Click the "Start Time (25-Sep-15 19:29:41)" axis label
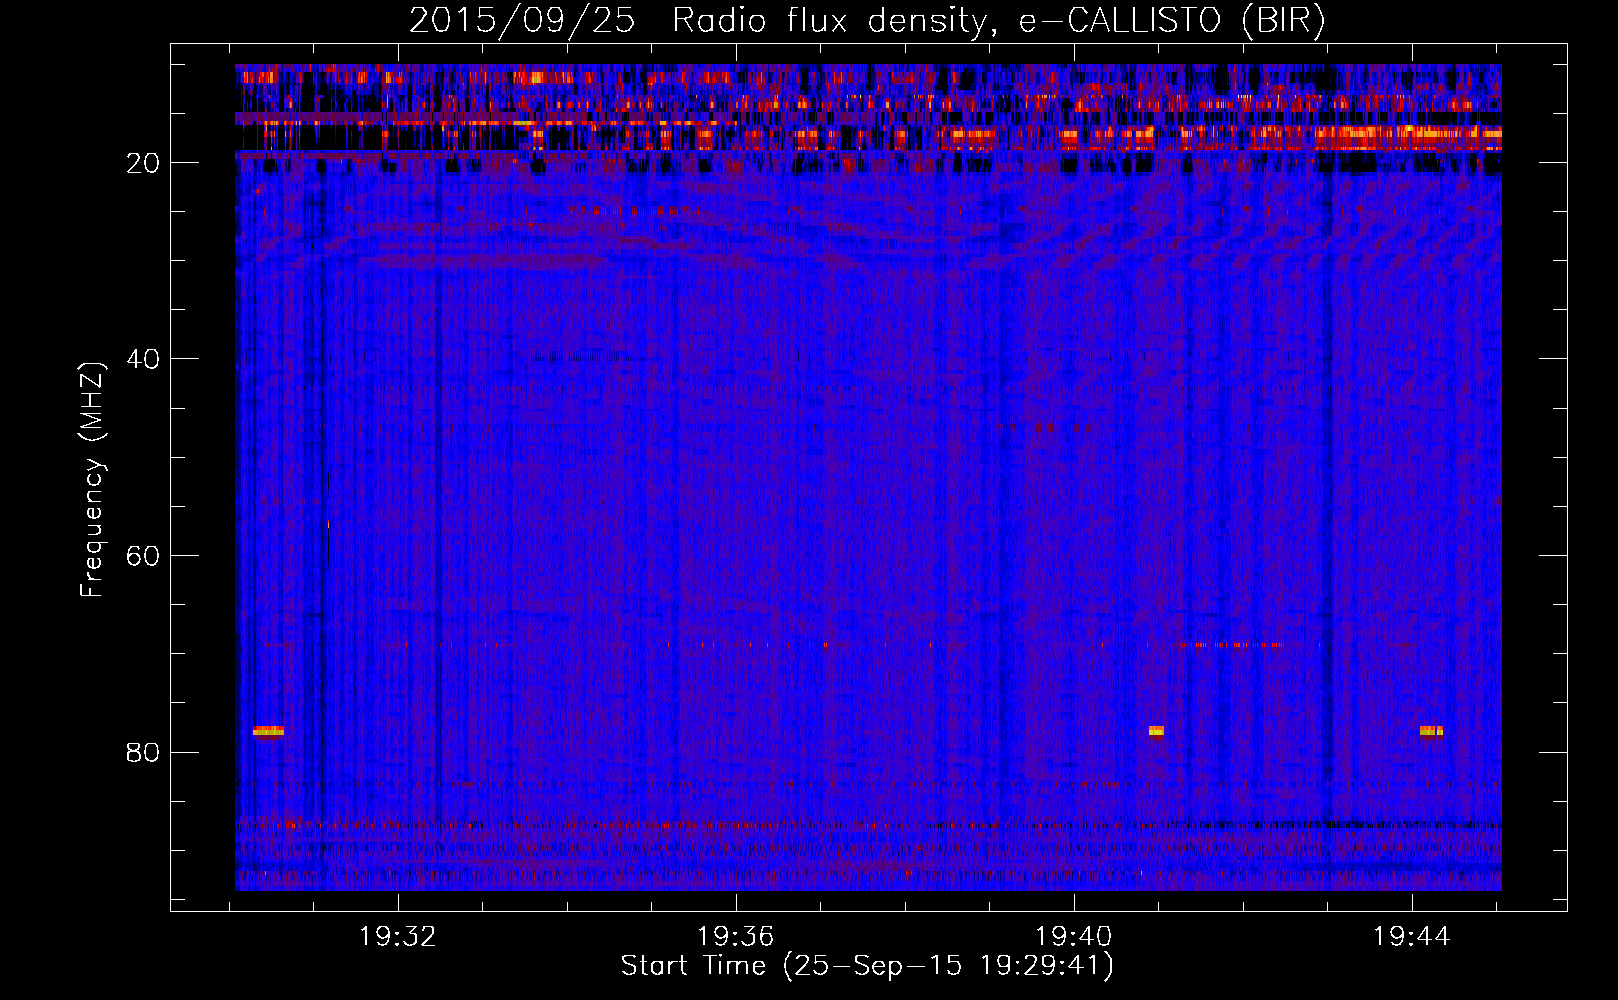Screen dimensions: 1618x1000 tap(867, 966)
